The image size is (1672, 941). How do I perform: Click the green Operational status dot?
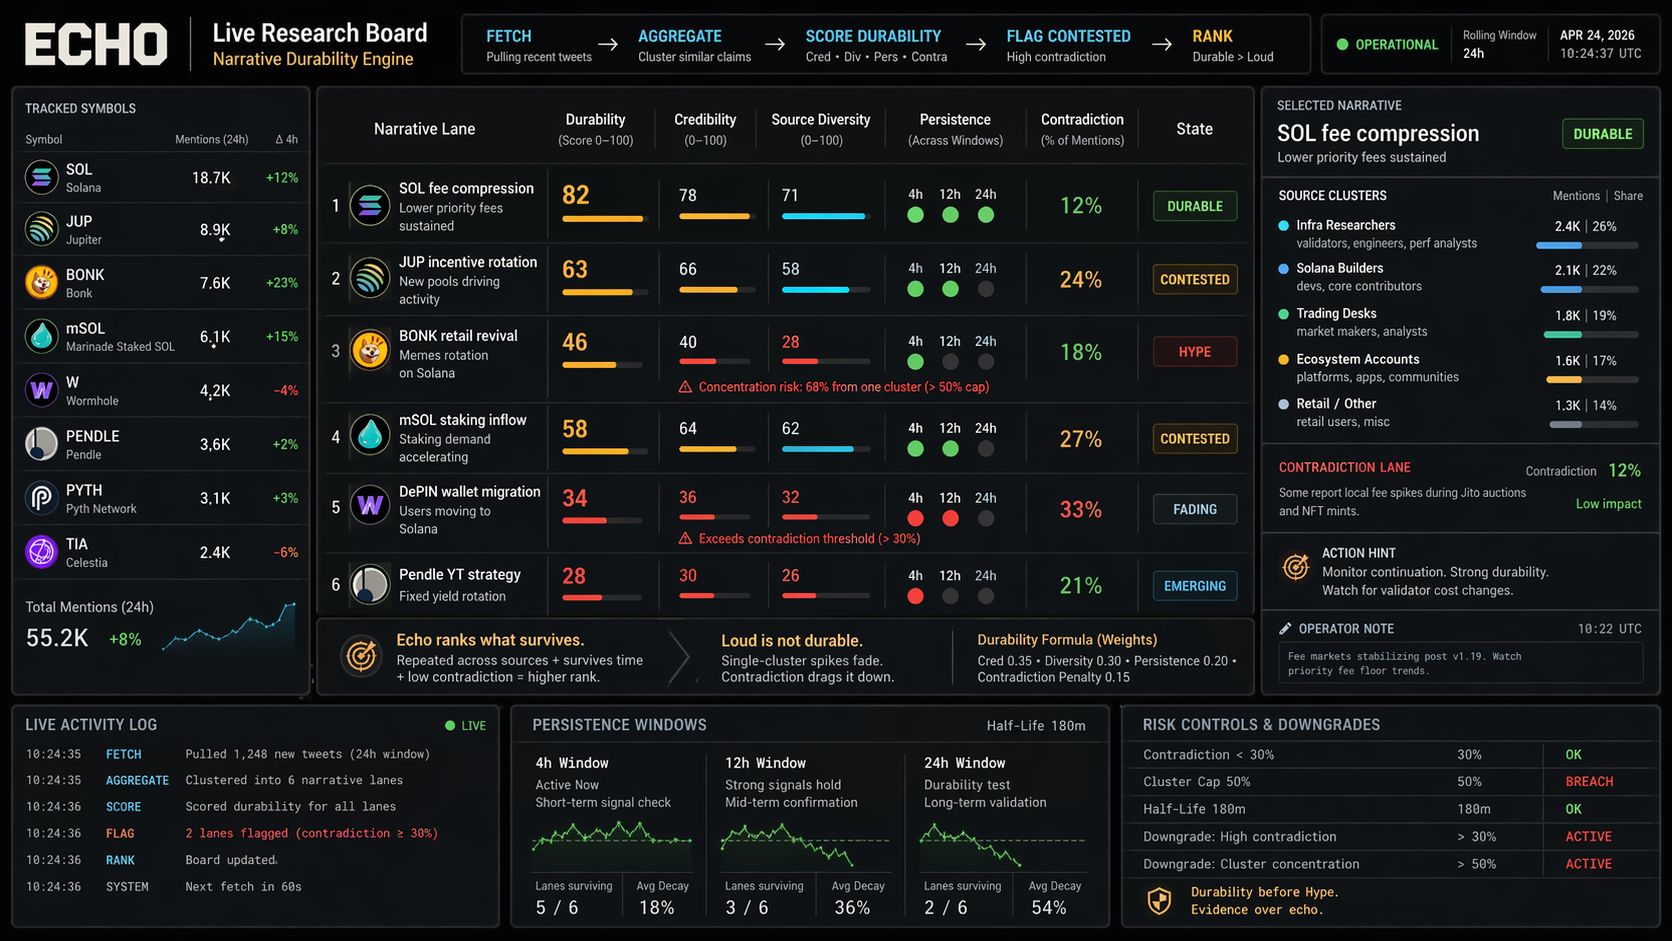click(1343, 45)
